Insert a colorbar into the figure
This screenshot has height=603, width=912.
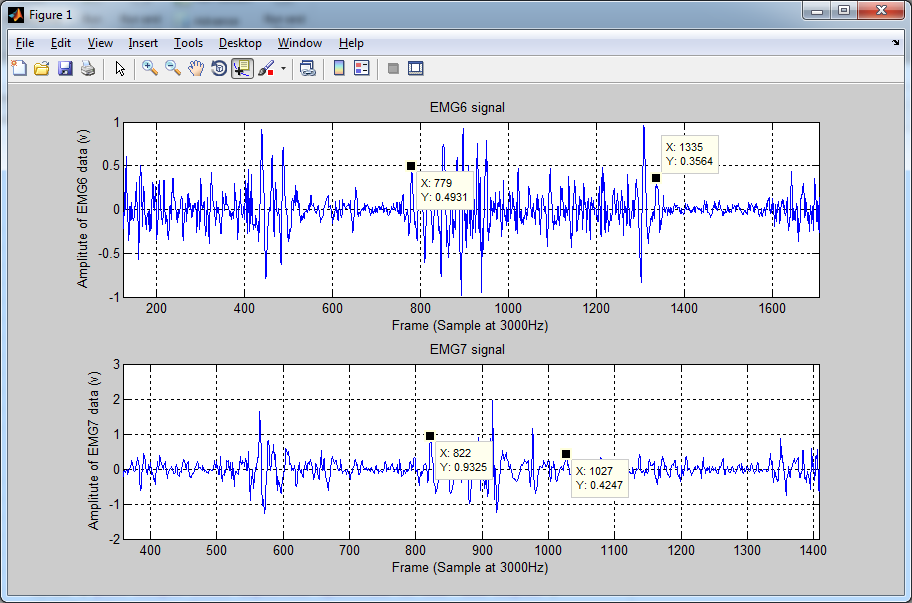pyautogui.click(x=338, y=68)
